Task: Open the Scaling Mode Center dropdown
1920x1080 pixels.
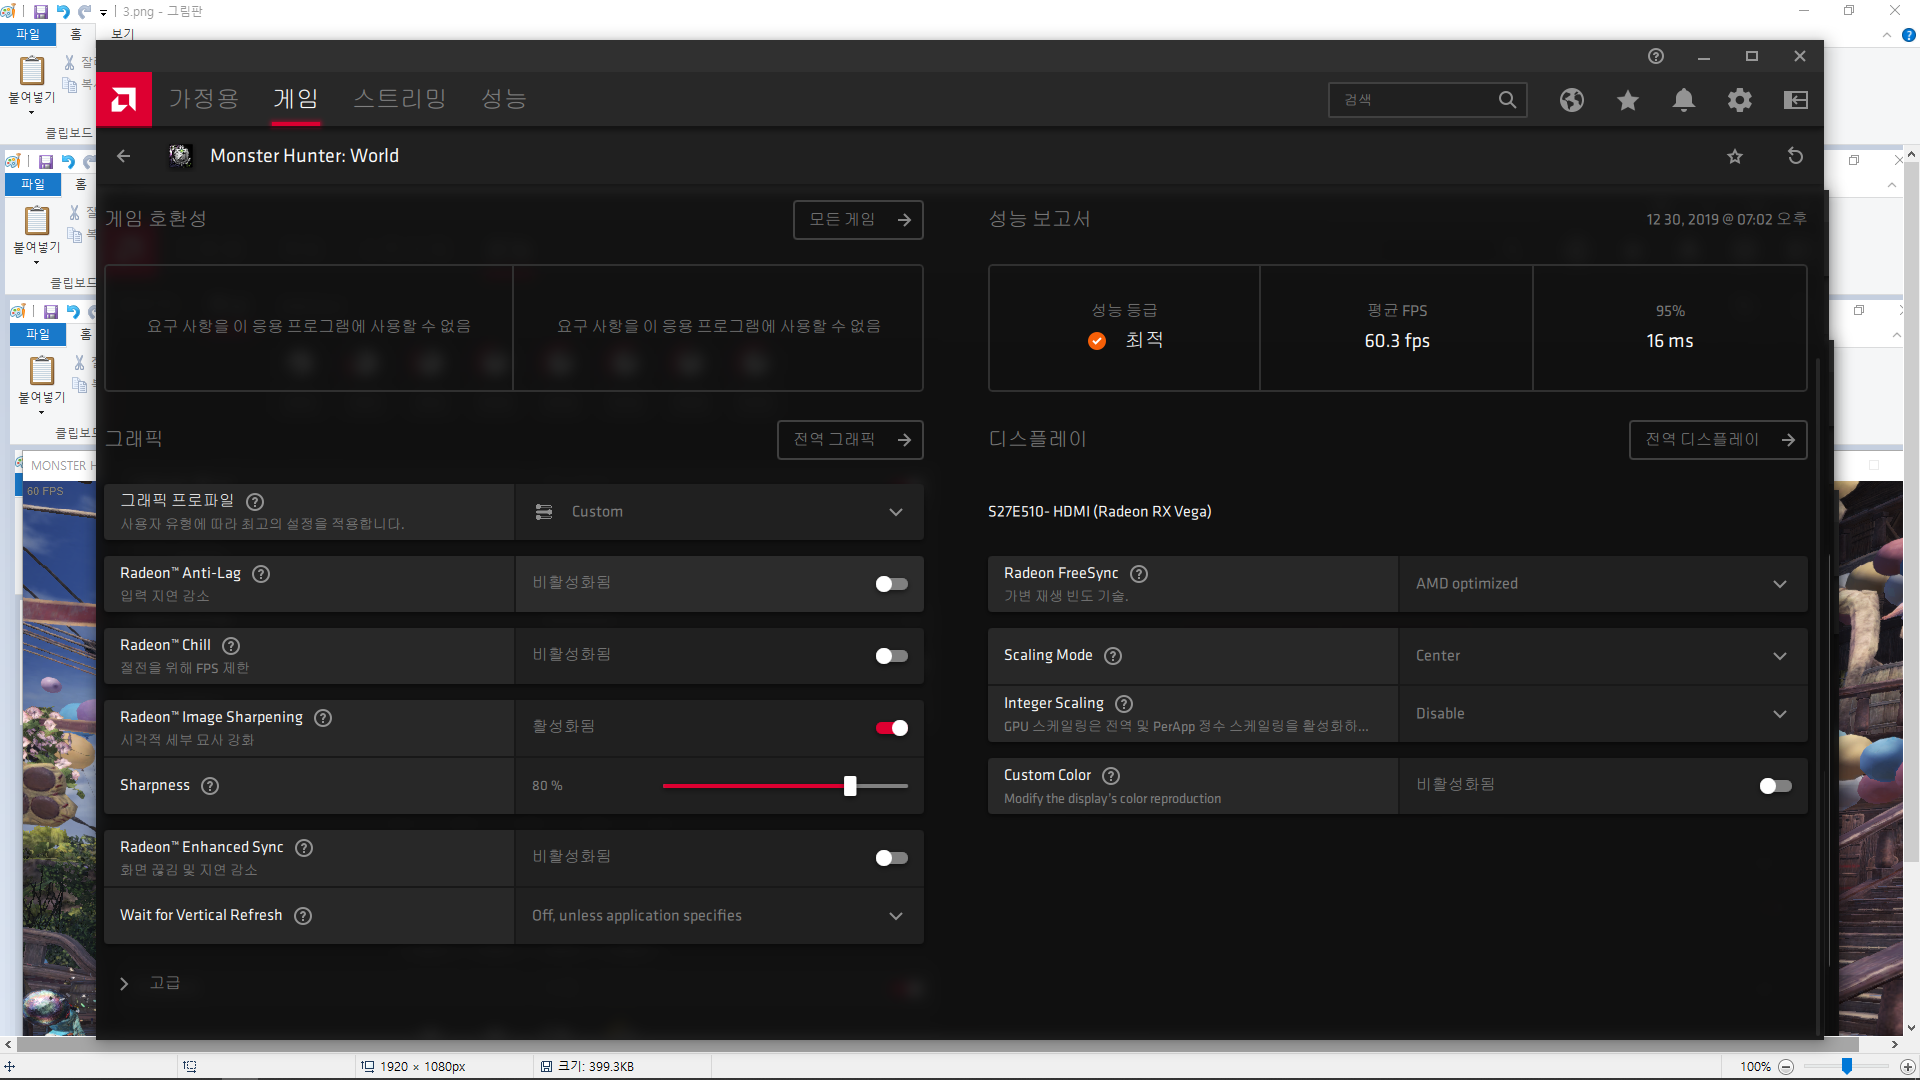Action: [x=1601, y=656]
